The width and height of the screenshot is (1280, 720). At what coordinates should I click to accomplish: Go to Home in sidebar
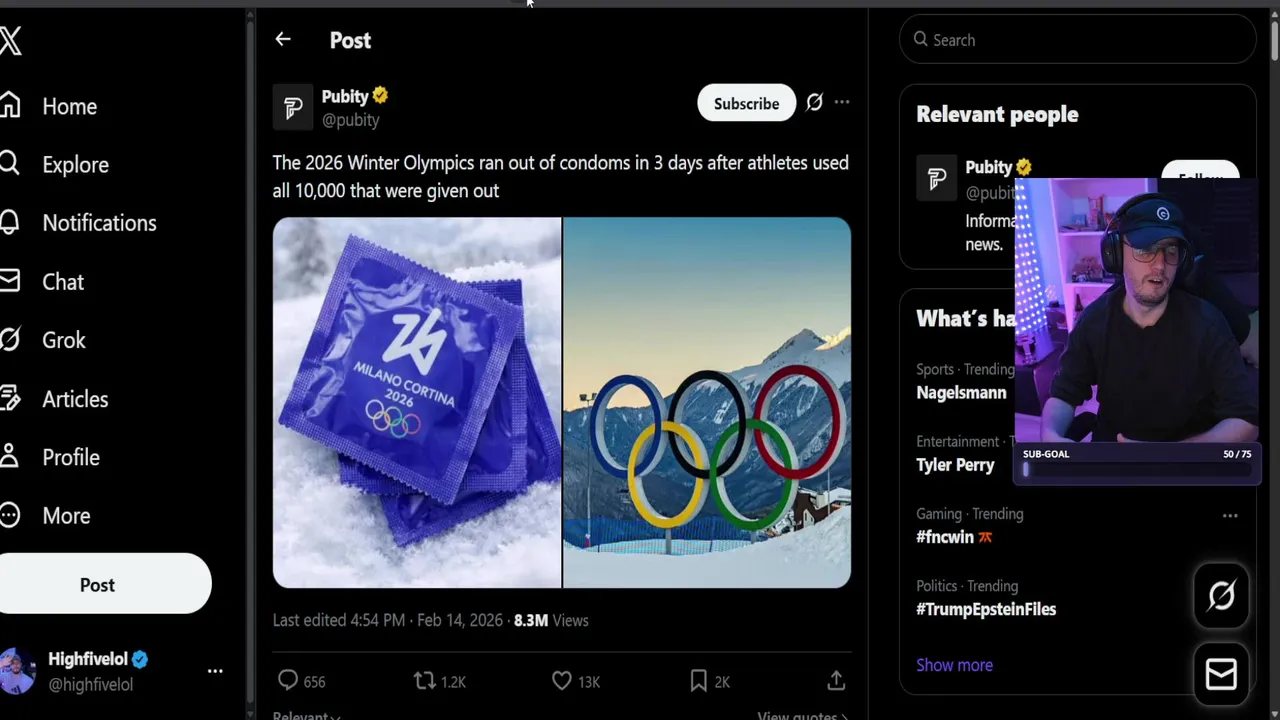pos(69,107)
